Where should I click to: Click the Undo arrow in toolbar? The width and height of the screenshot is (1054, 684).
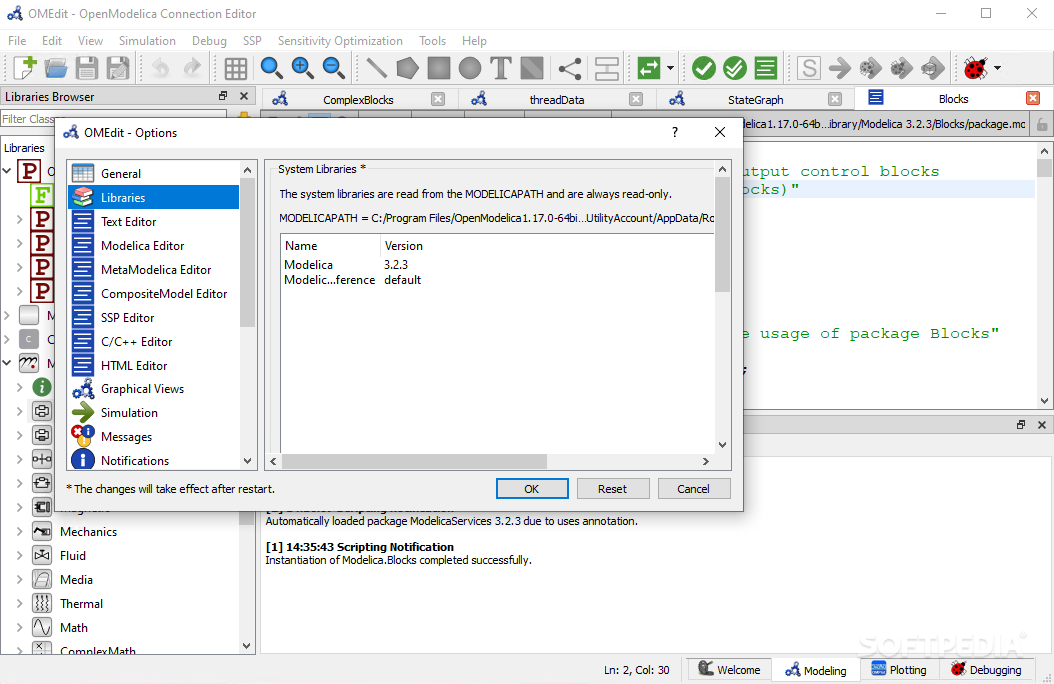coord(160,68)
